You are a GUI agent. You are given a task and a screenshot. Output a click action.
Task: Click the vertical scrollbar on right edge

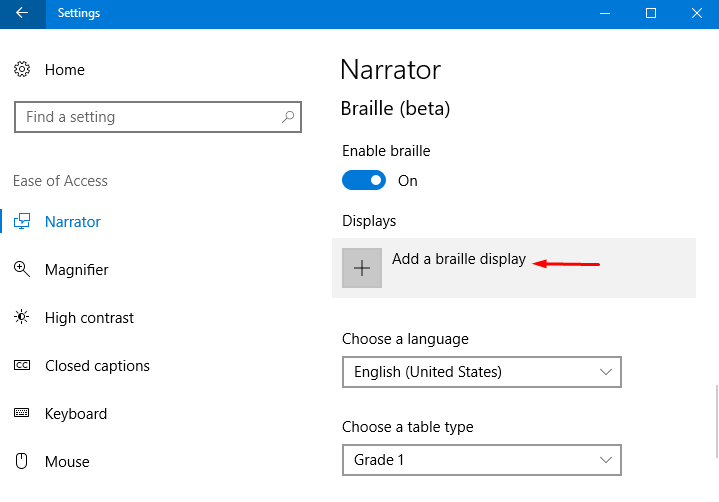(x=716, y=422)
